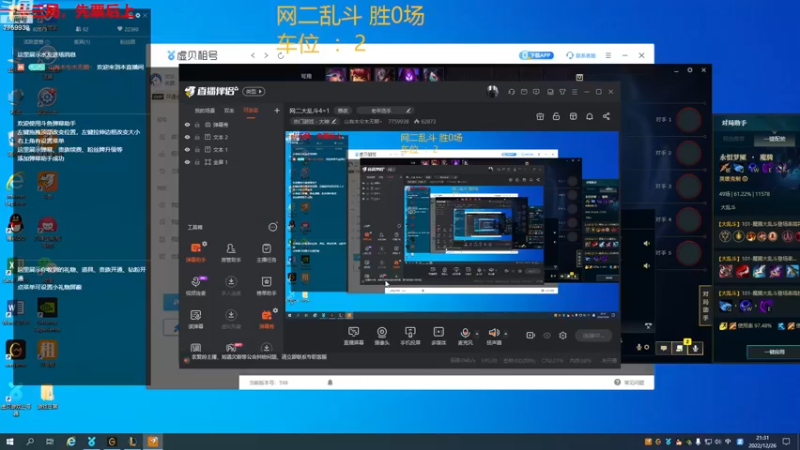Add the 手机投屏 phone casting source

(x=410, y=336)
